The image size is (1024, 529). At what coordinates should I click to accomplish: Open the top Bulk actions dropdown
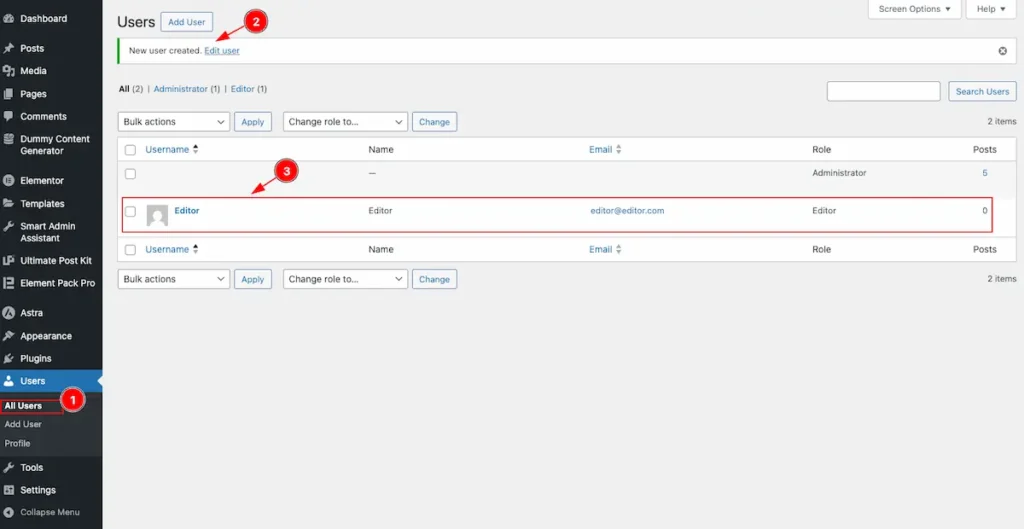click(x=174, y=122)
